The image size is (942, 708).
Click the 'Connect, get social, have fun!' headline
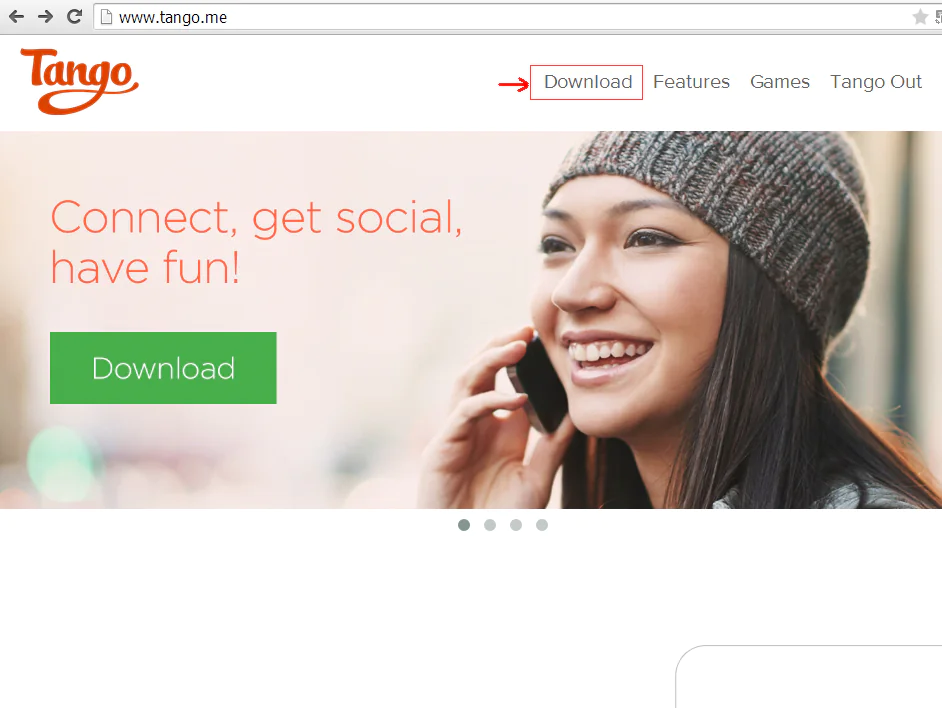(257, 242)
